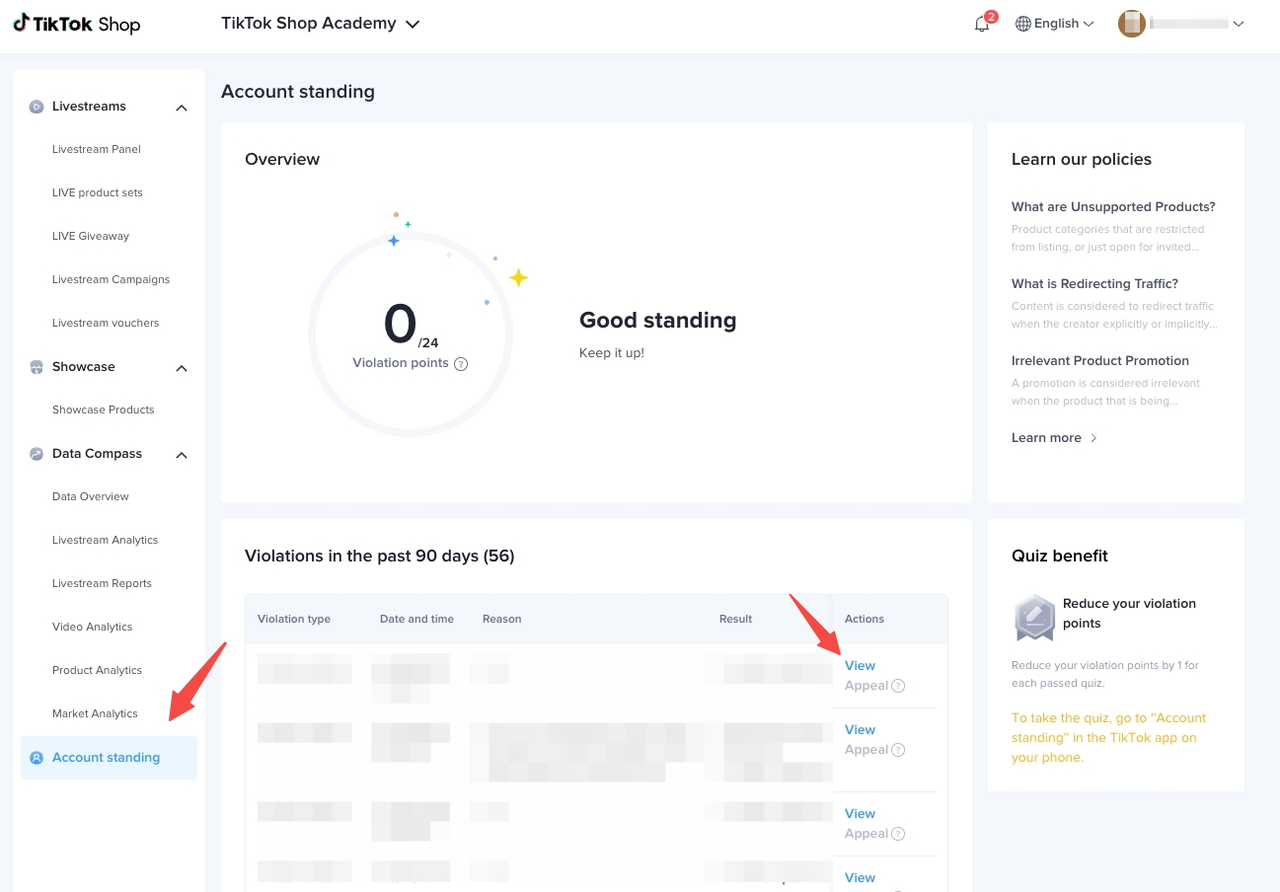The image size is (1280, 892).
Task: Click the Violation points help icon
Action: (461, 364)
